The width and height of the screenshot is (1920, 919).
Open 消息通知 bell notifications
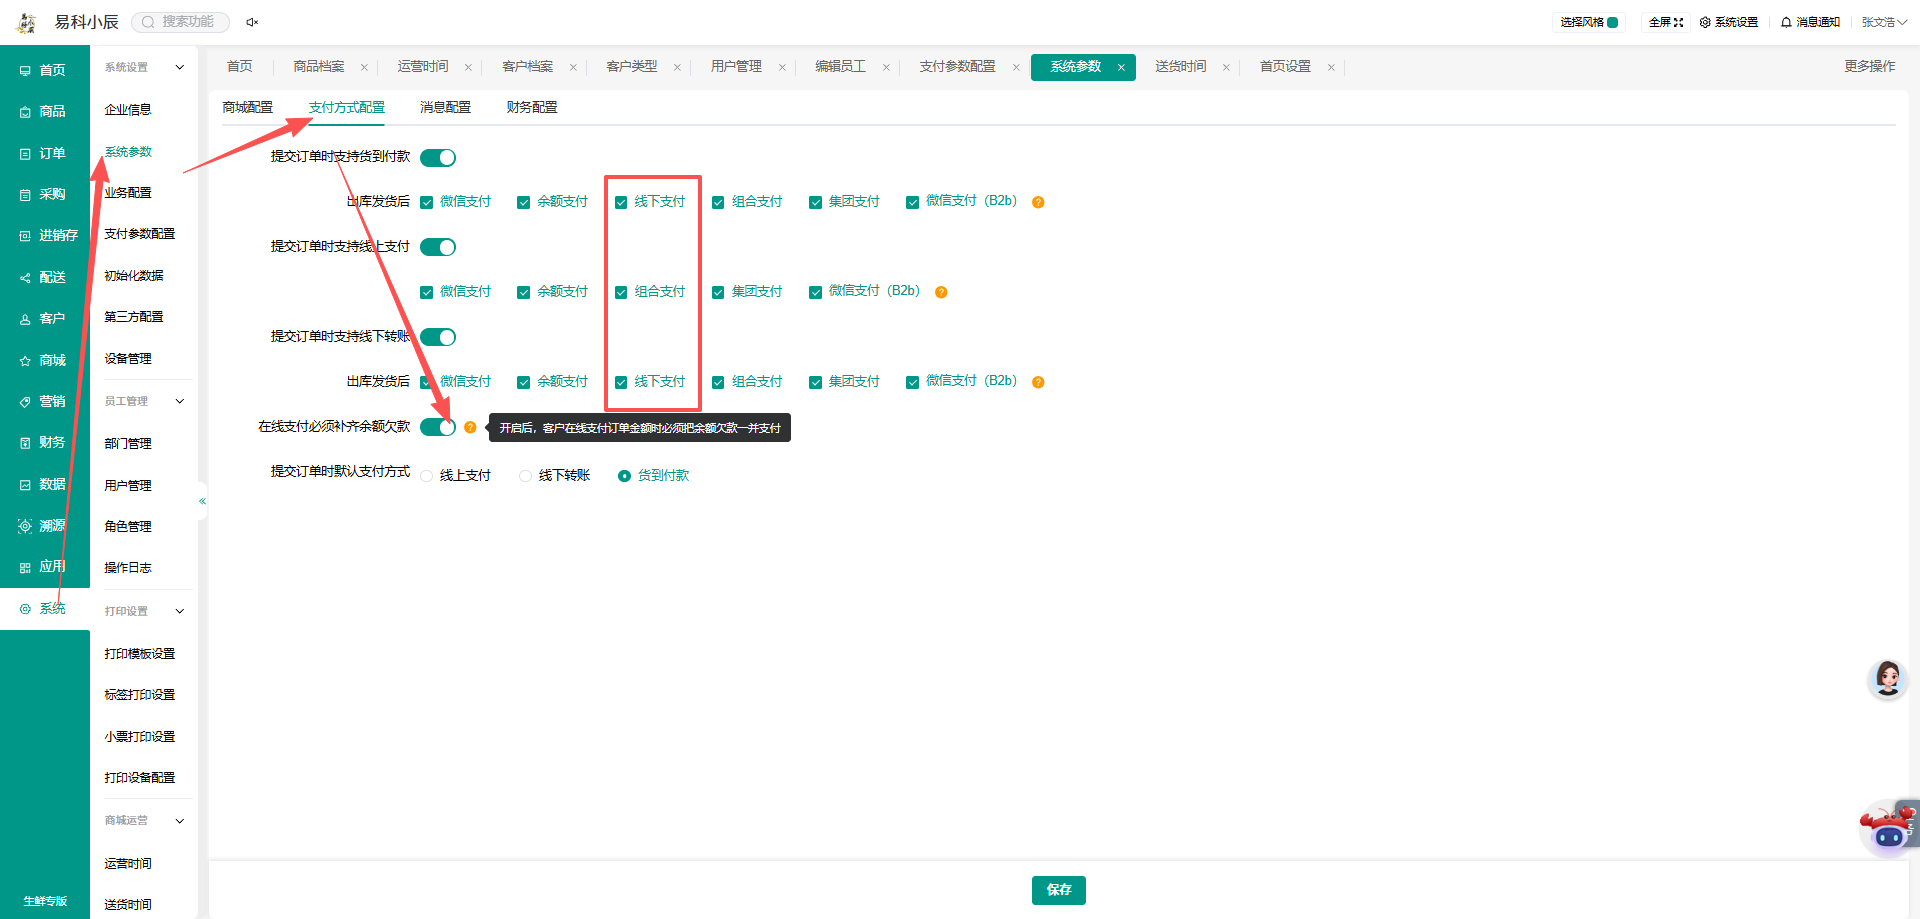tap(1810, 22)
